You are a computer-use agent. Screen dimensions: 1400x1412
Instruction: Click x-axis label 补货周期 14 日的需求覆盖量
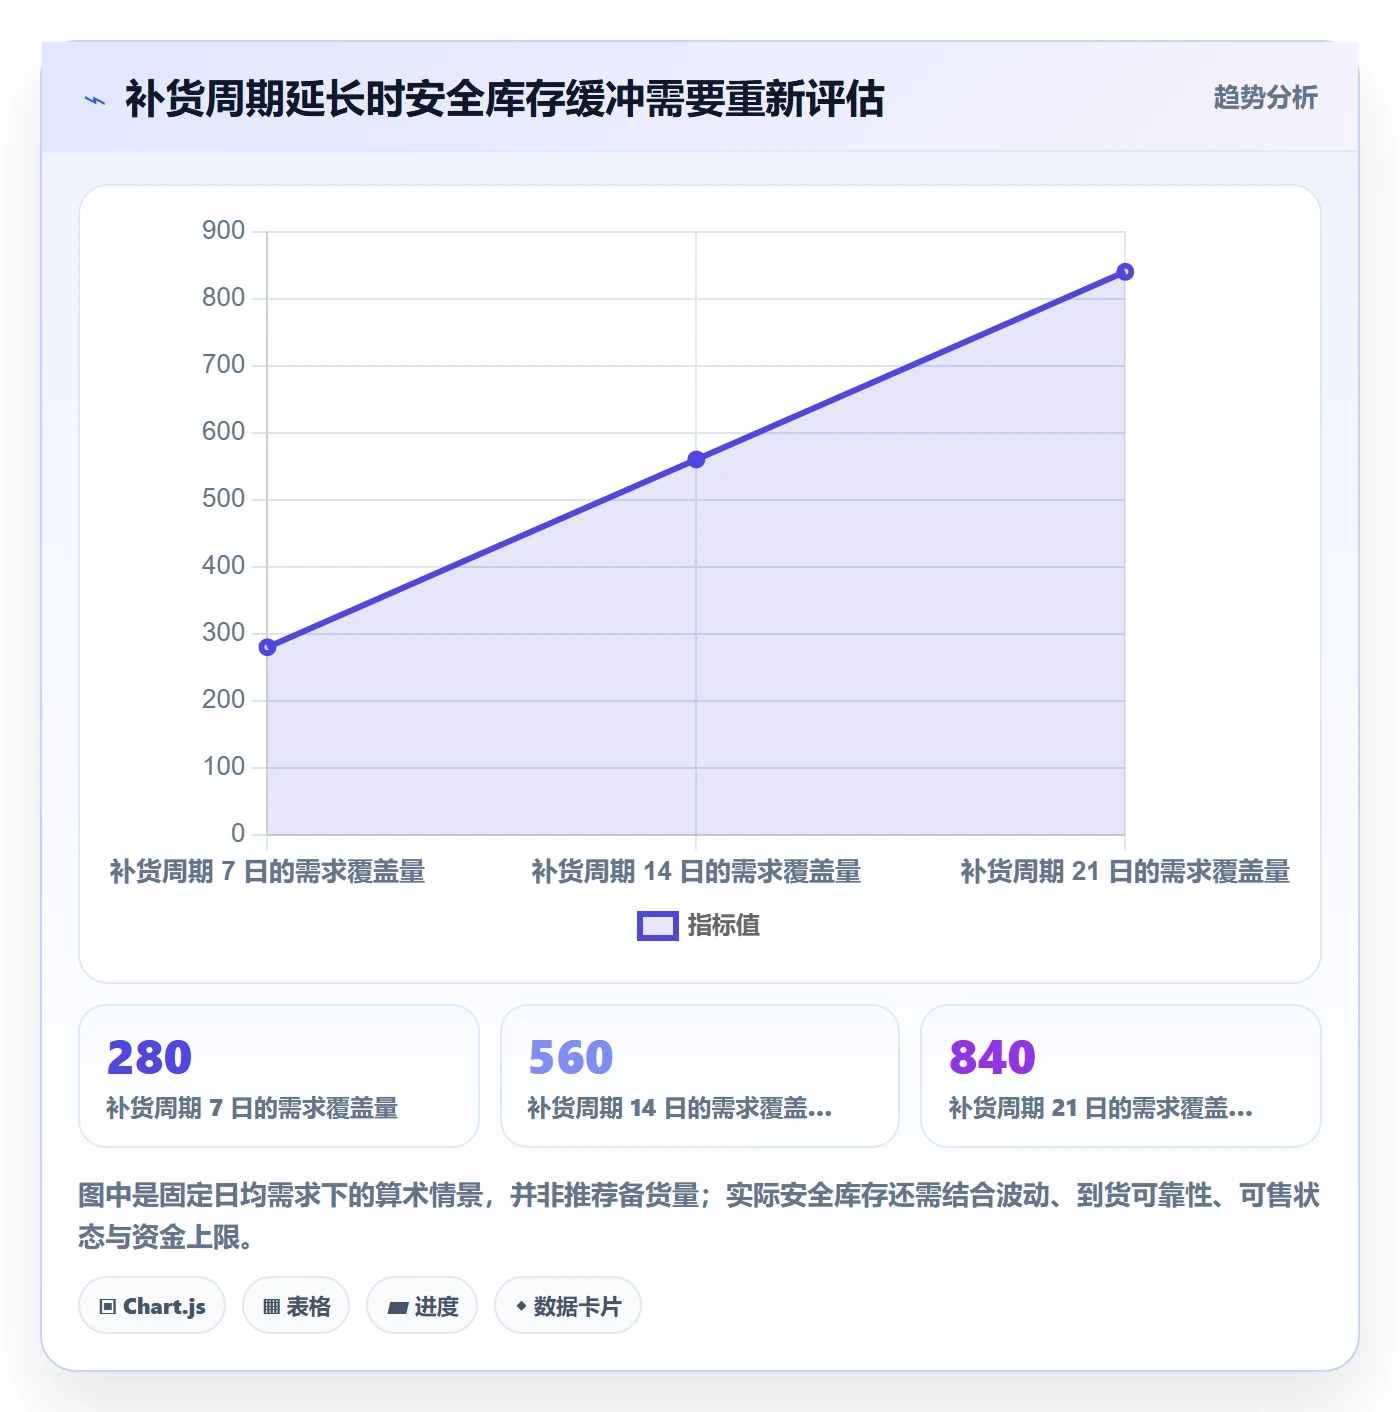click(x=696, y=872)
